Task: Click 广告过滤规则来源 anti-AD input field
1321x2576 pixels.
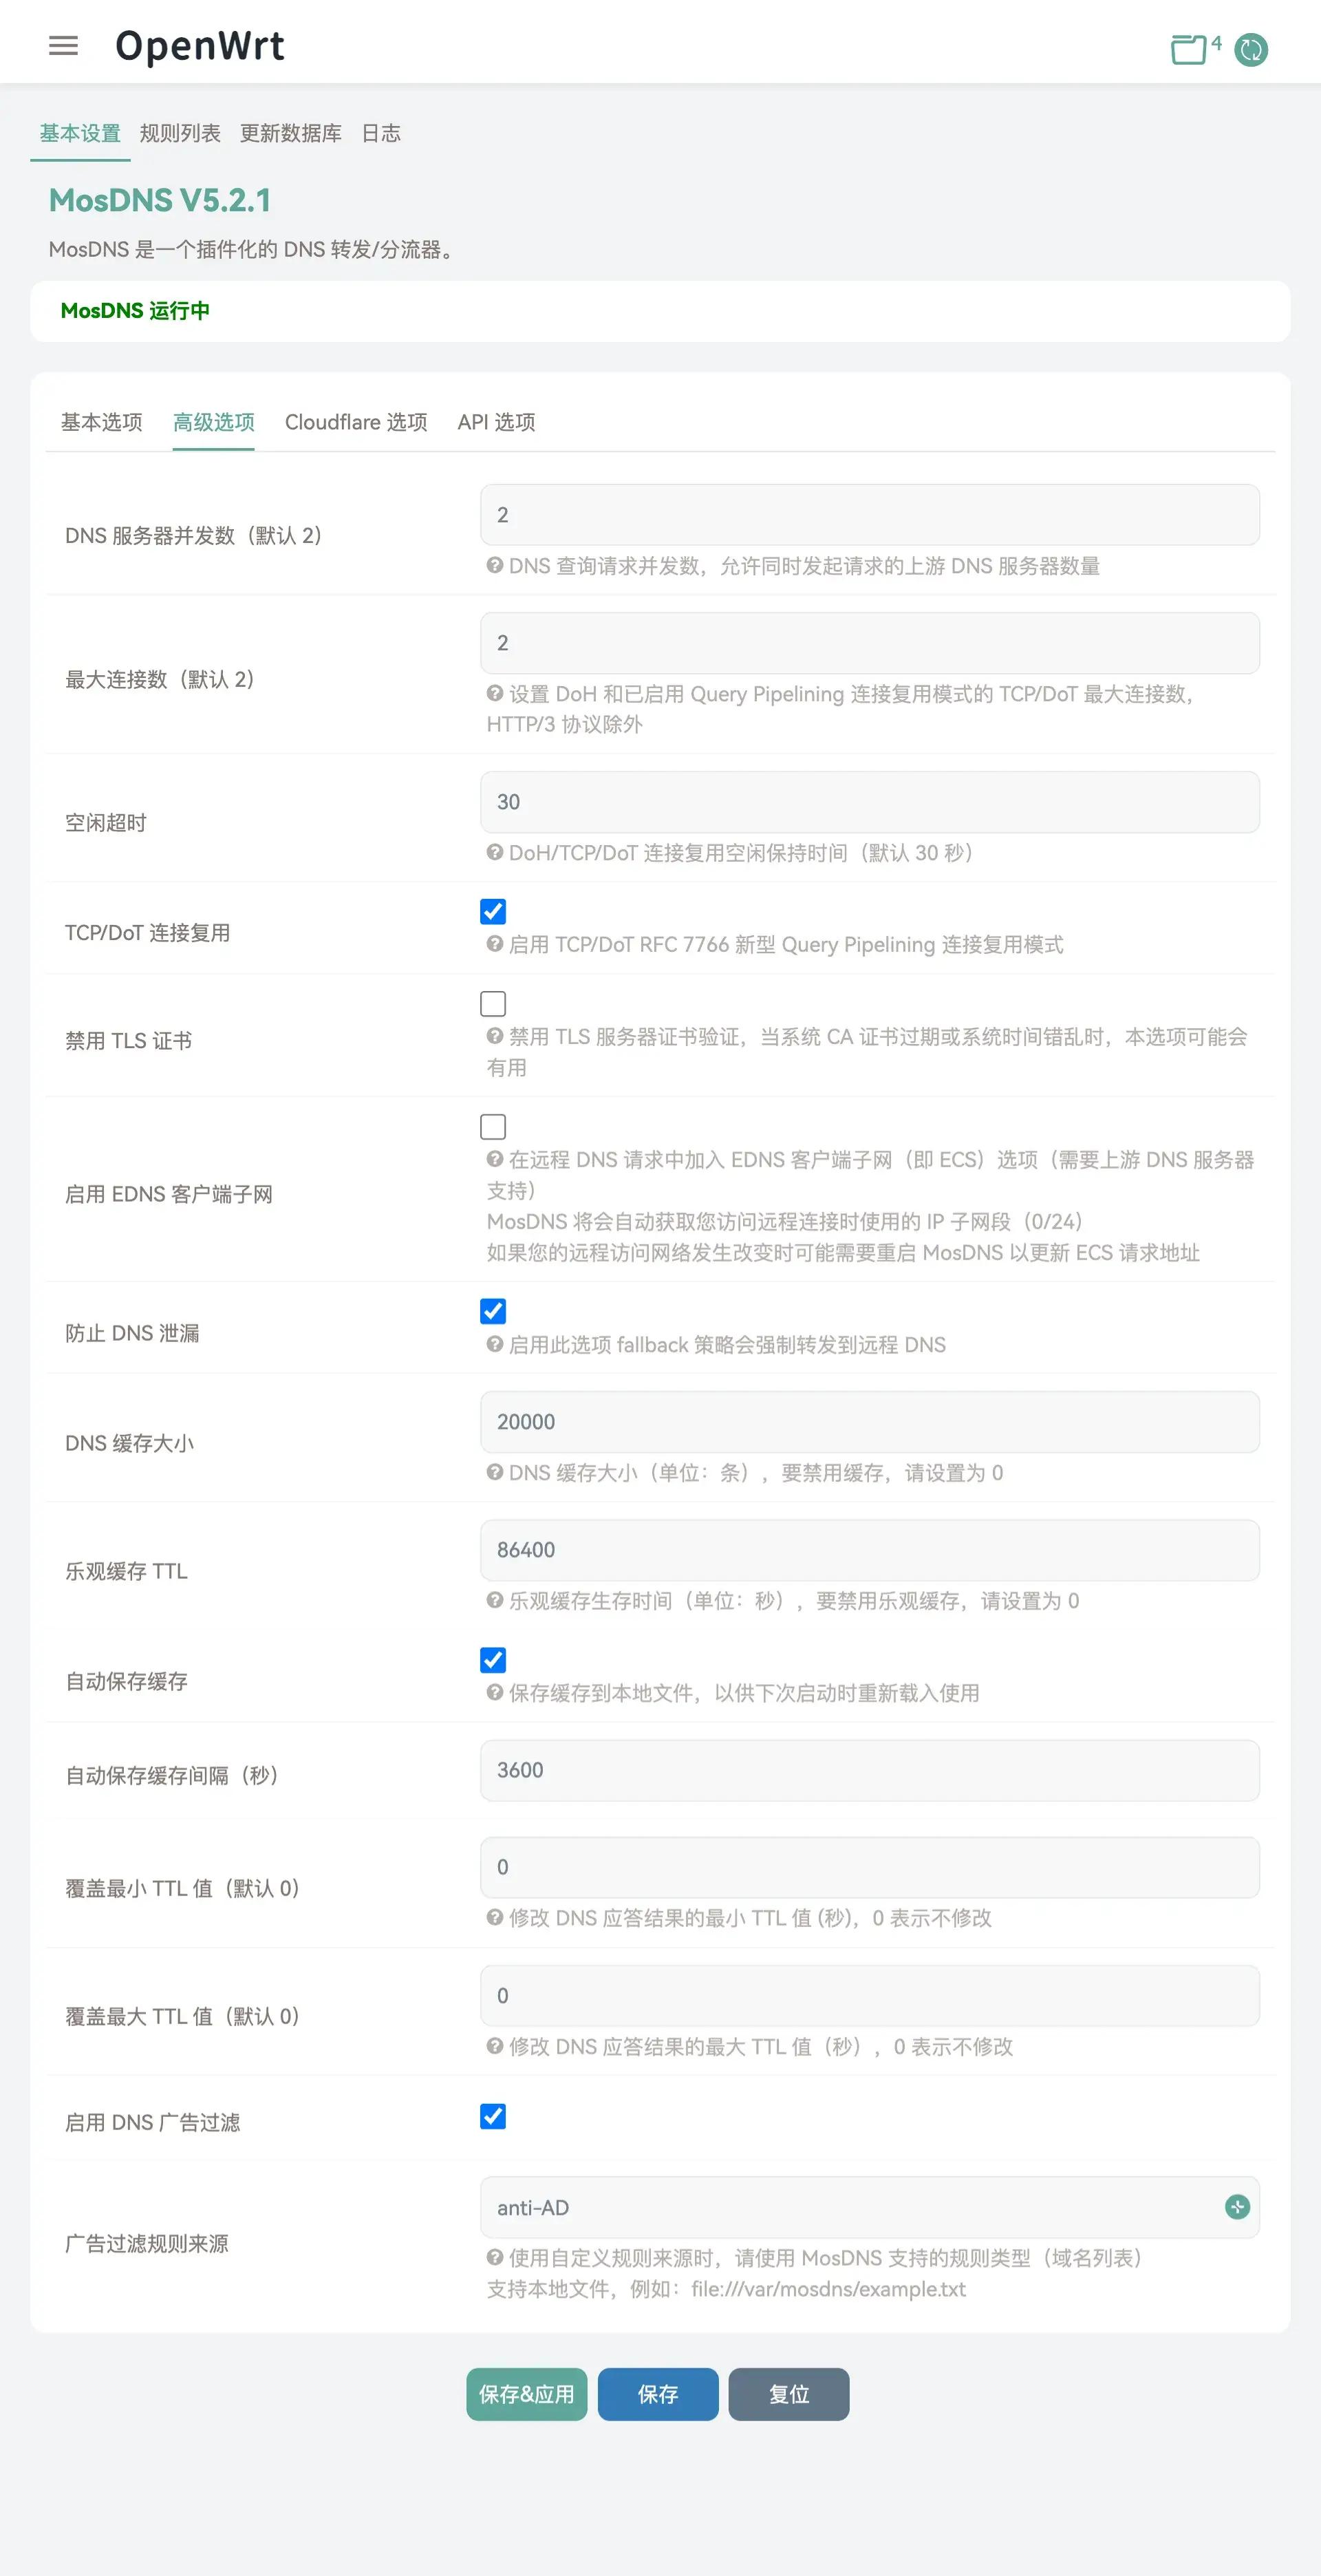Action: (869, 2207)
